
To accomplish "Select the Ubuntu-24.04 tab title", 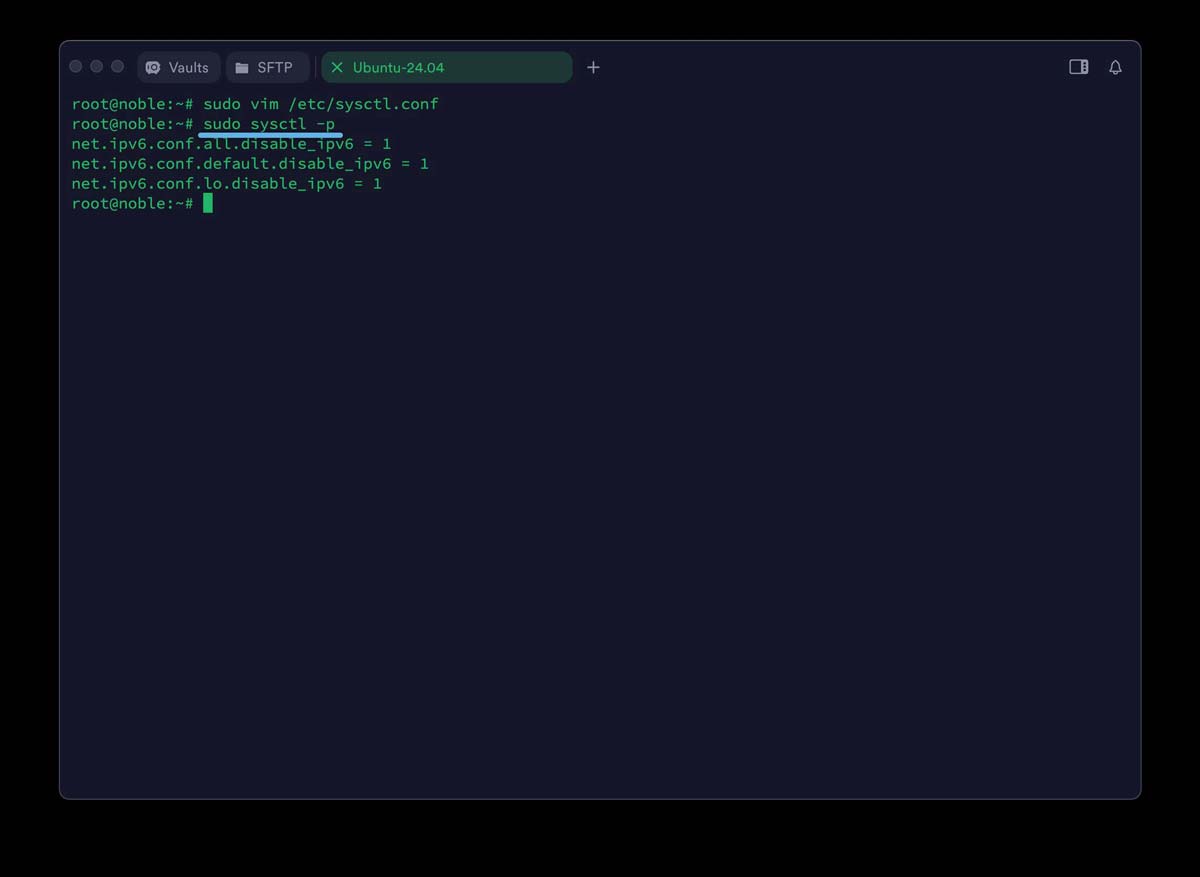I will point(398,67).
